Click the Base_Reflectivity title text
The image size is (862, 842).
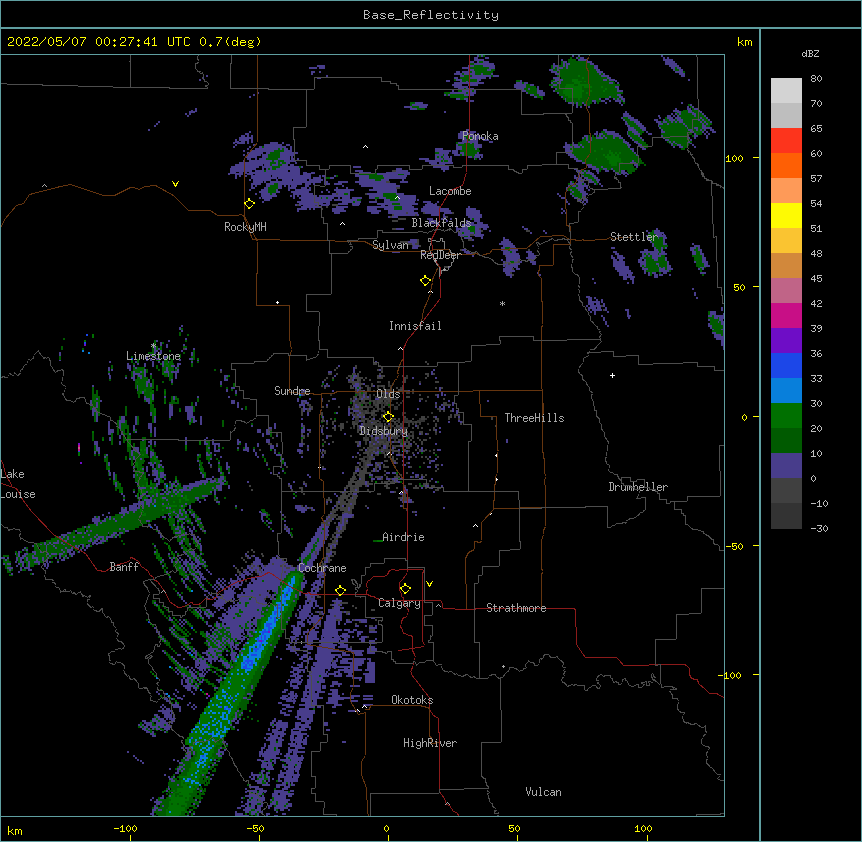430,15
